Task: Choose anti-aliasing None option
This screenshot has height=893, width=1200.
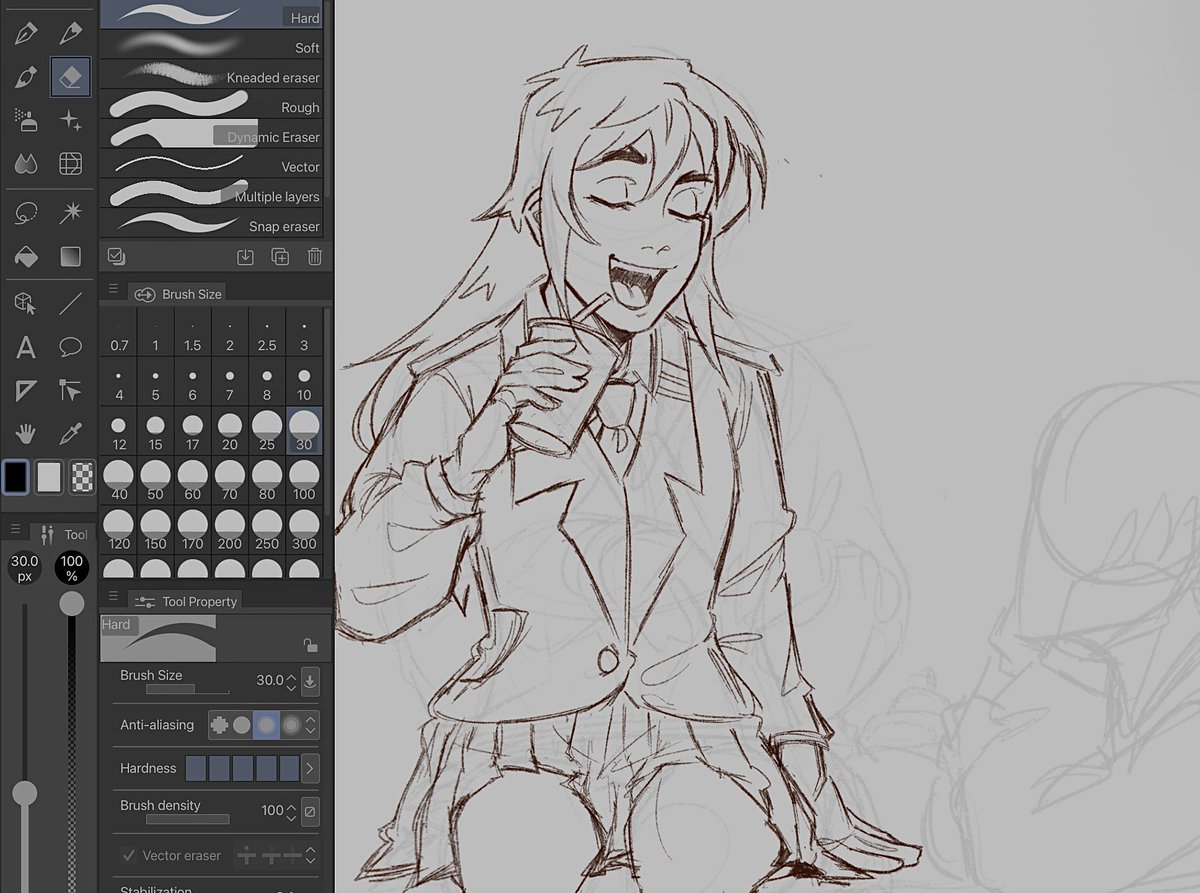Action: point(219,725)
